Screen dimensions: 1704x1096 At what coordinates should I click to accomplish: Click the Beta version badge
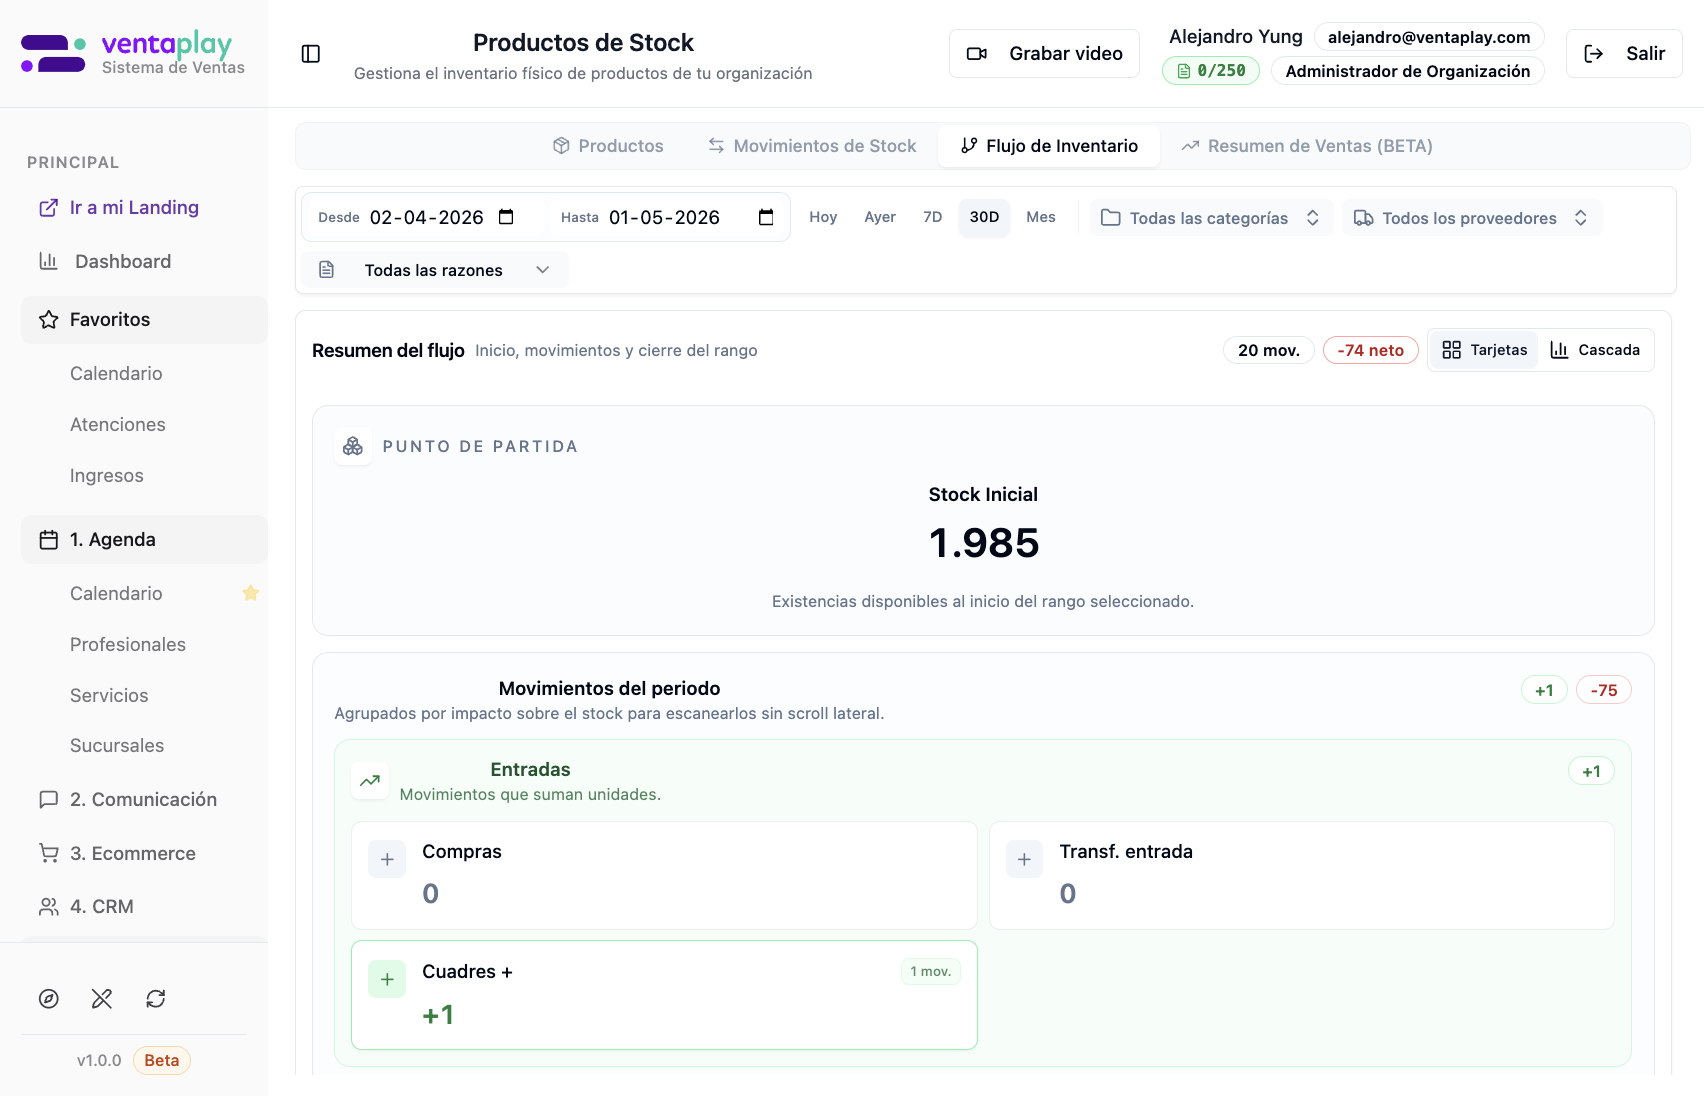click(162, 1060)
